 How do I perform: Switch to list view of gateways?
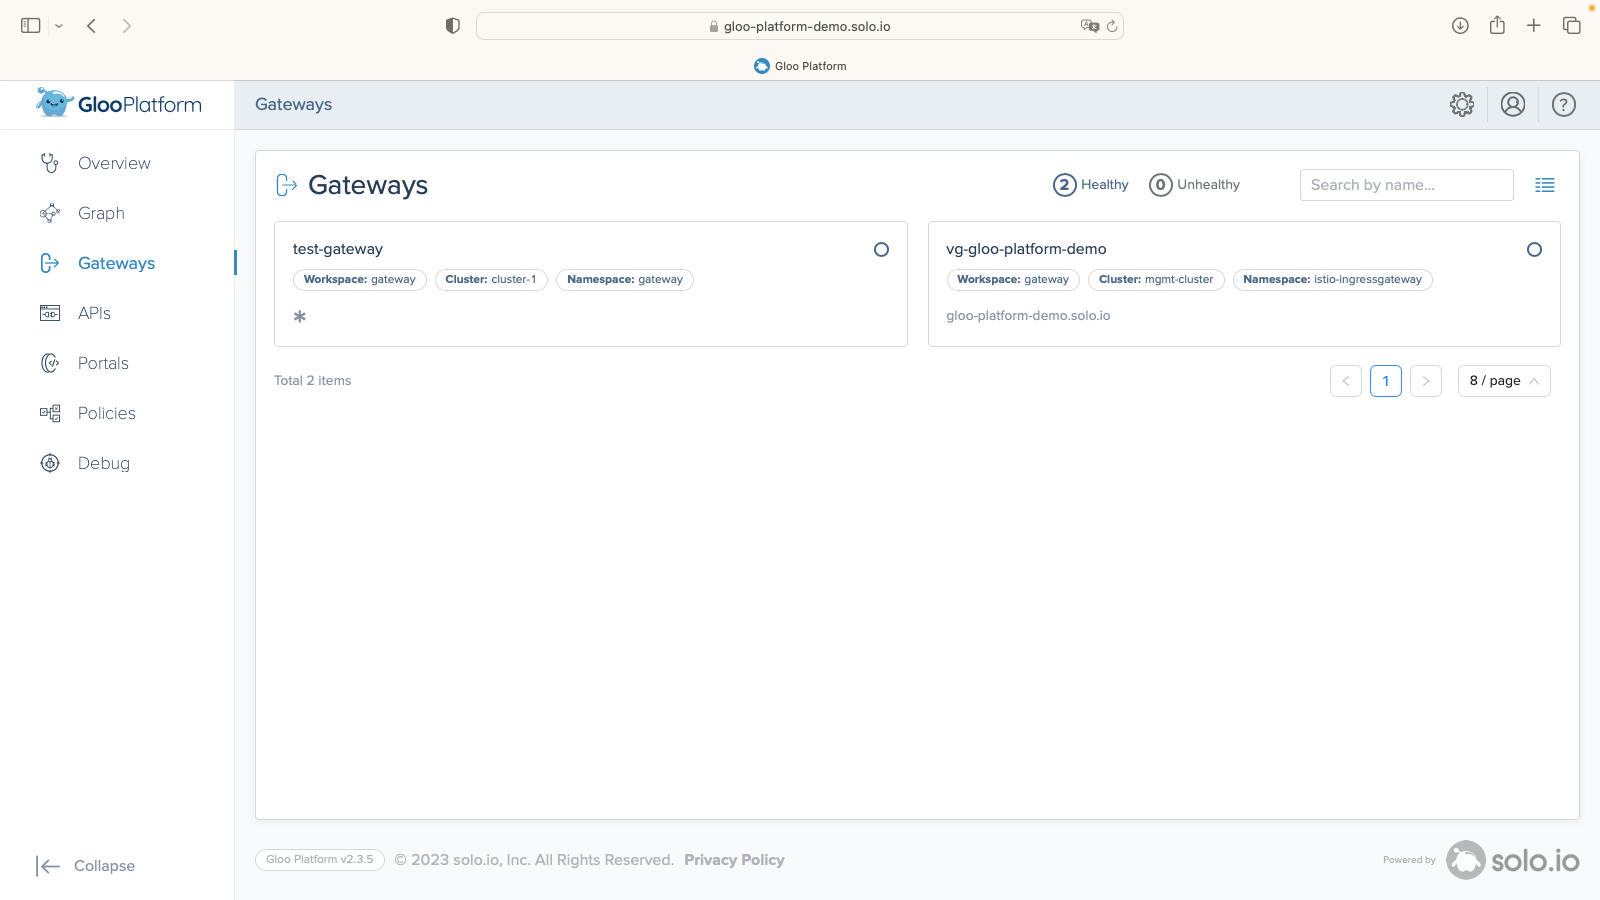tap(1545, 185)
